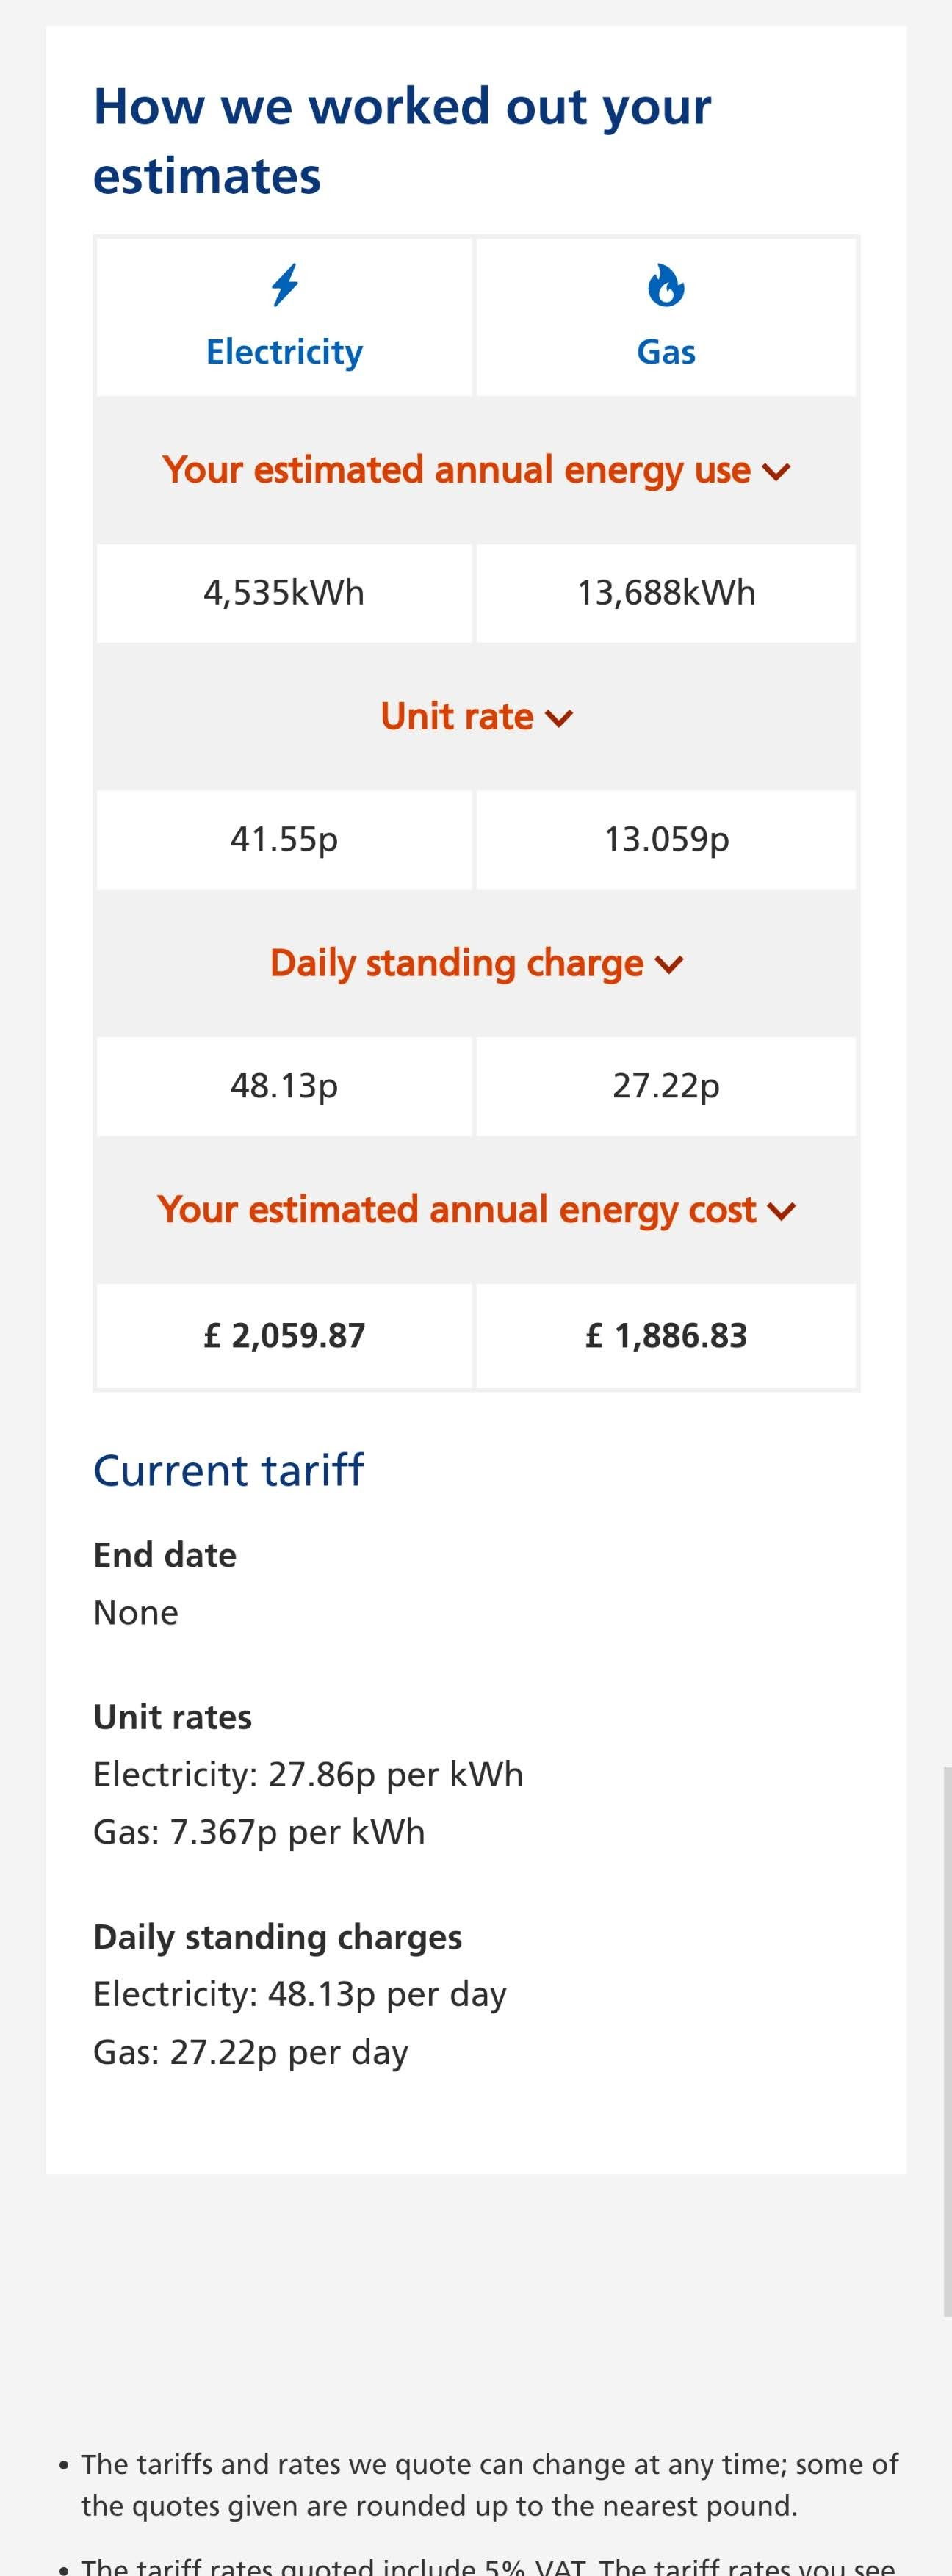Click chevron next to annual energy use
Screen dimensions: 952x2576
coord(777,472)
